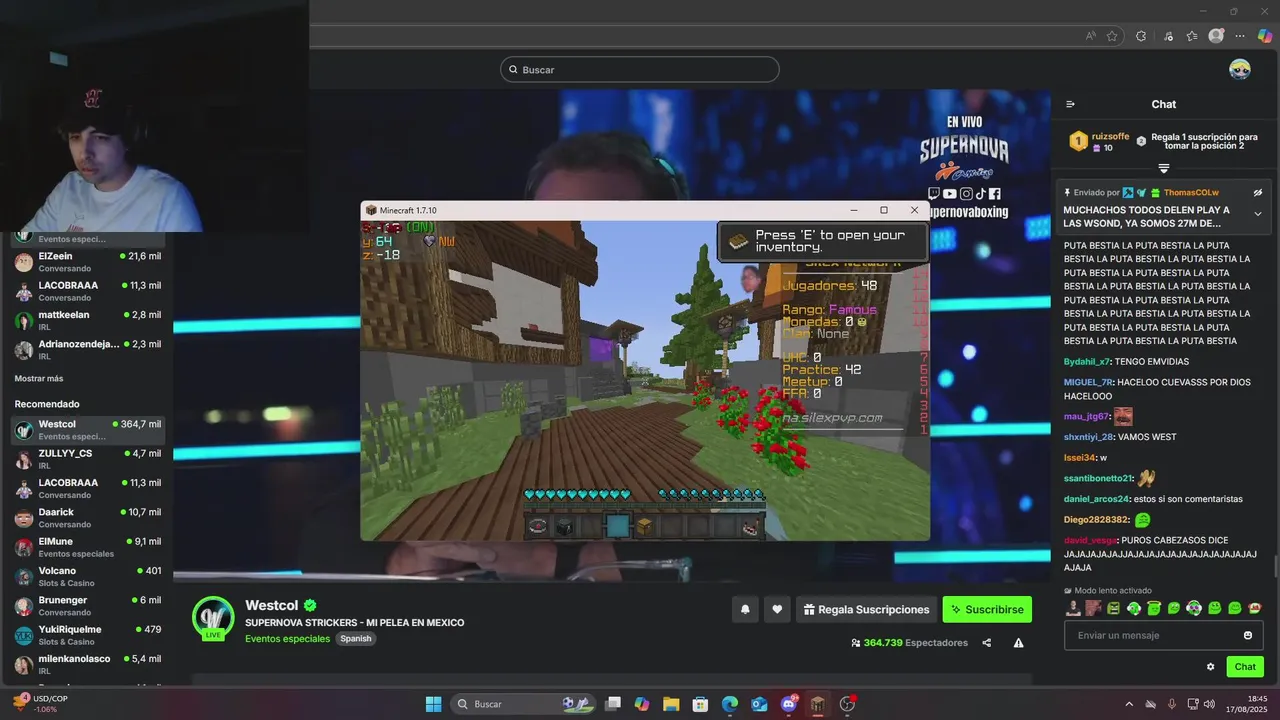Open the Windows Start menu
This screenshot has width=1280, height=720.
(433, 704)
